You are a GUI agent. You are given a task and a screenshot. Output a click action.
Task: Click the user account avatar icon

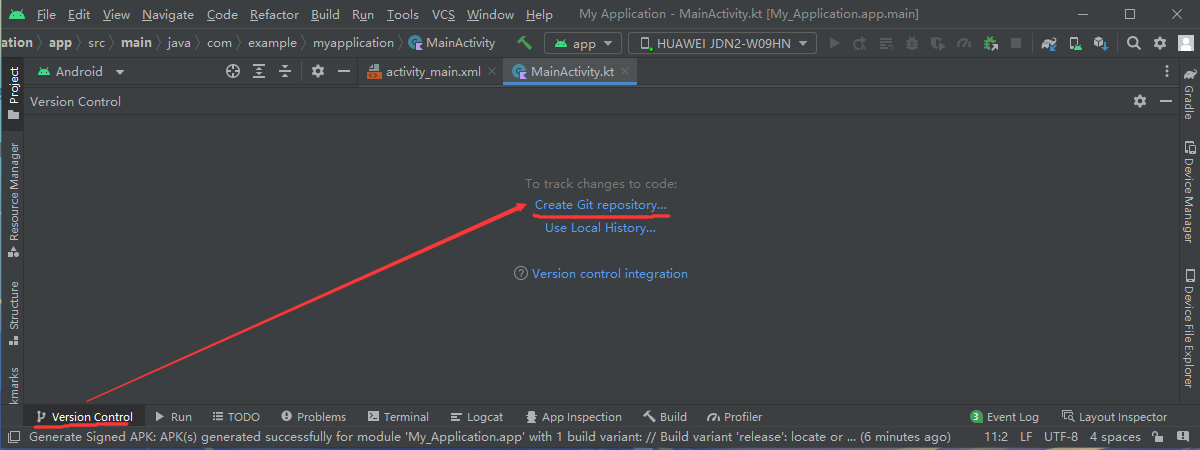(x=1185, y=43)
